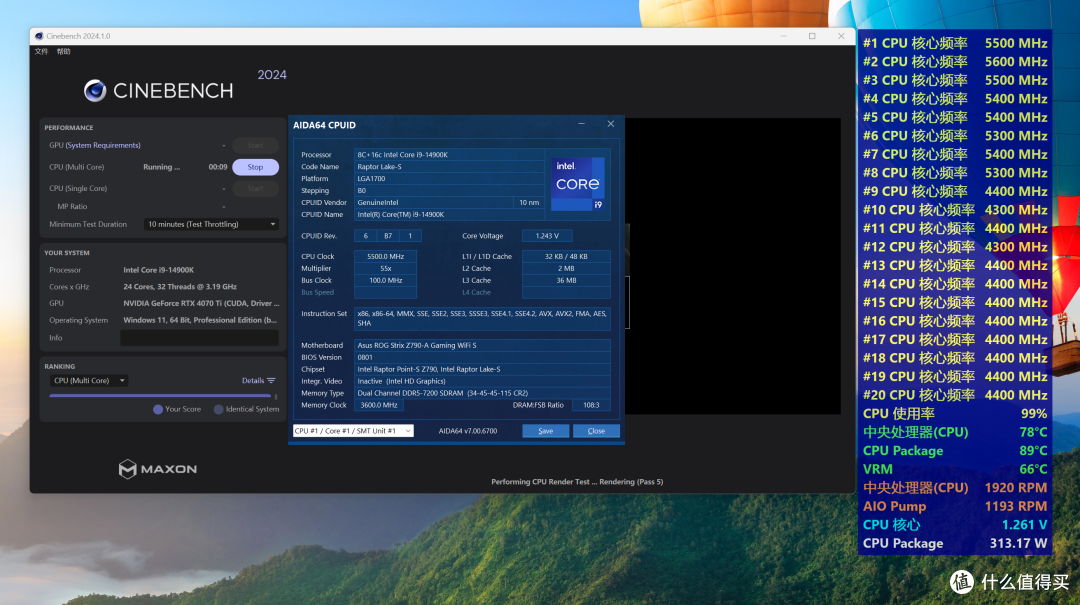Minimize the Cinebench window

coord(784,36)
